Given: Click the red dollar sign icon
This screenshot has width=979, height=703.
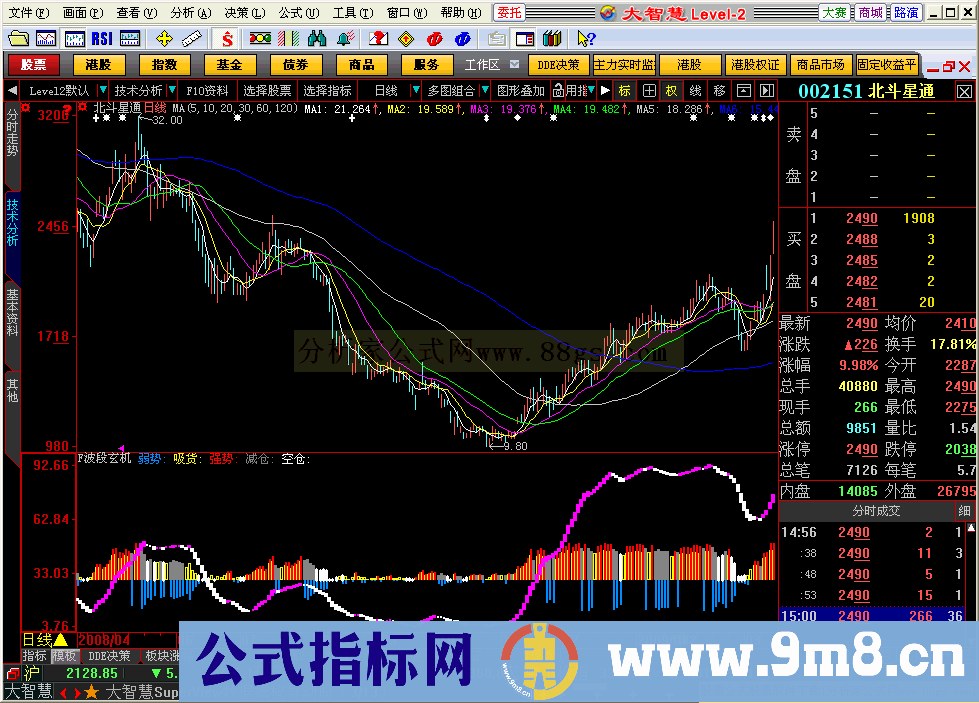Looking at the screenshot, I should [x=227, y=39].
